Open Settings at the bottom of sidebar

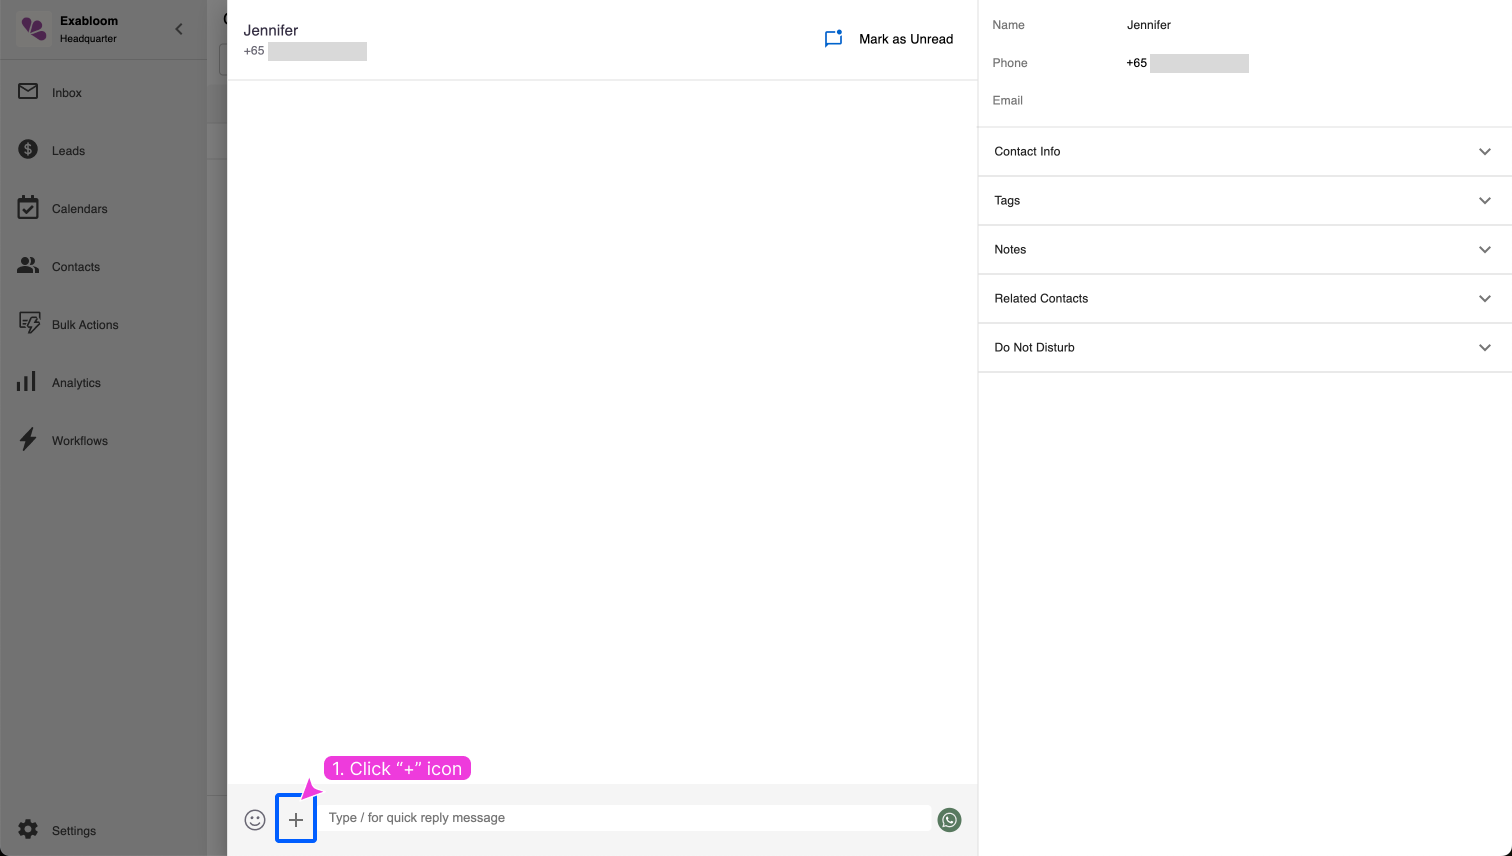pyautogui.click(x=74, y=830)
